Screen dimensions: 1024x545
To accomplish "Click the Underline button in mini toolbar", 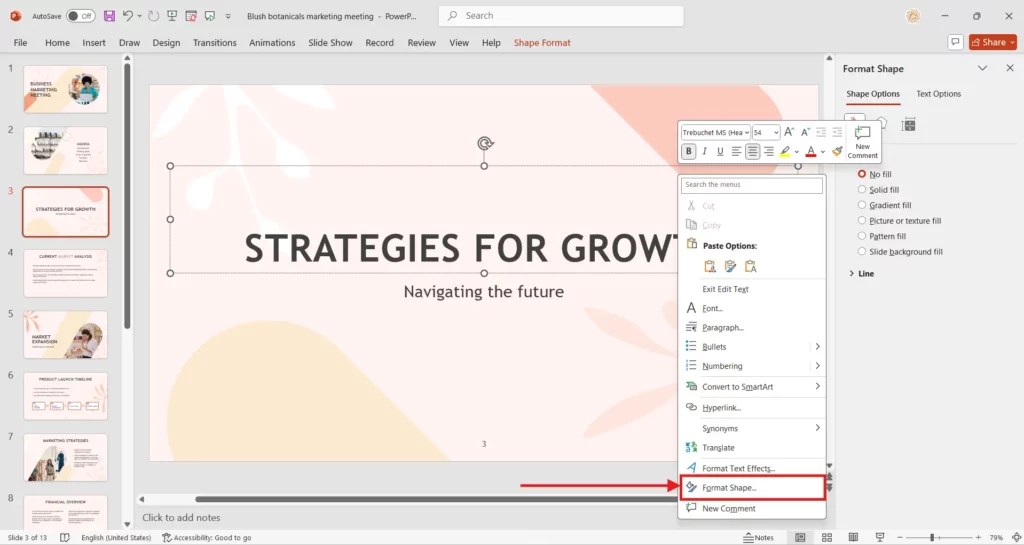I will (720, 152).
